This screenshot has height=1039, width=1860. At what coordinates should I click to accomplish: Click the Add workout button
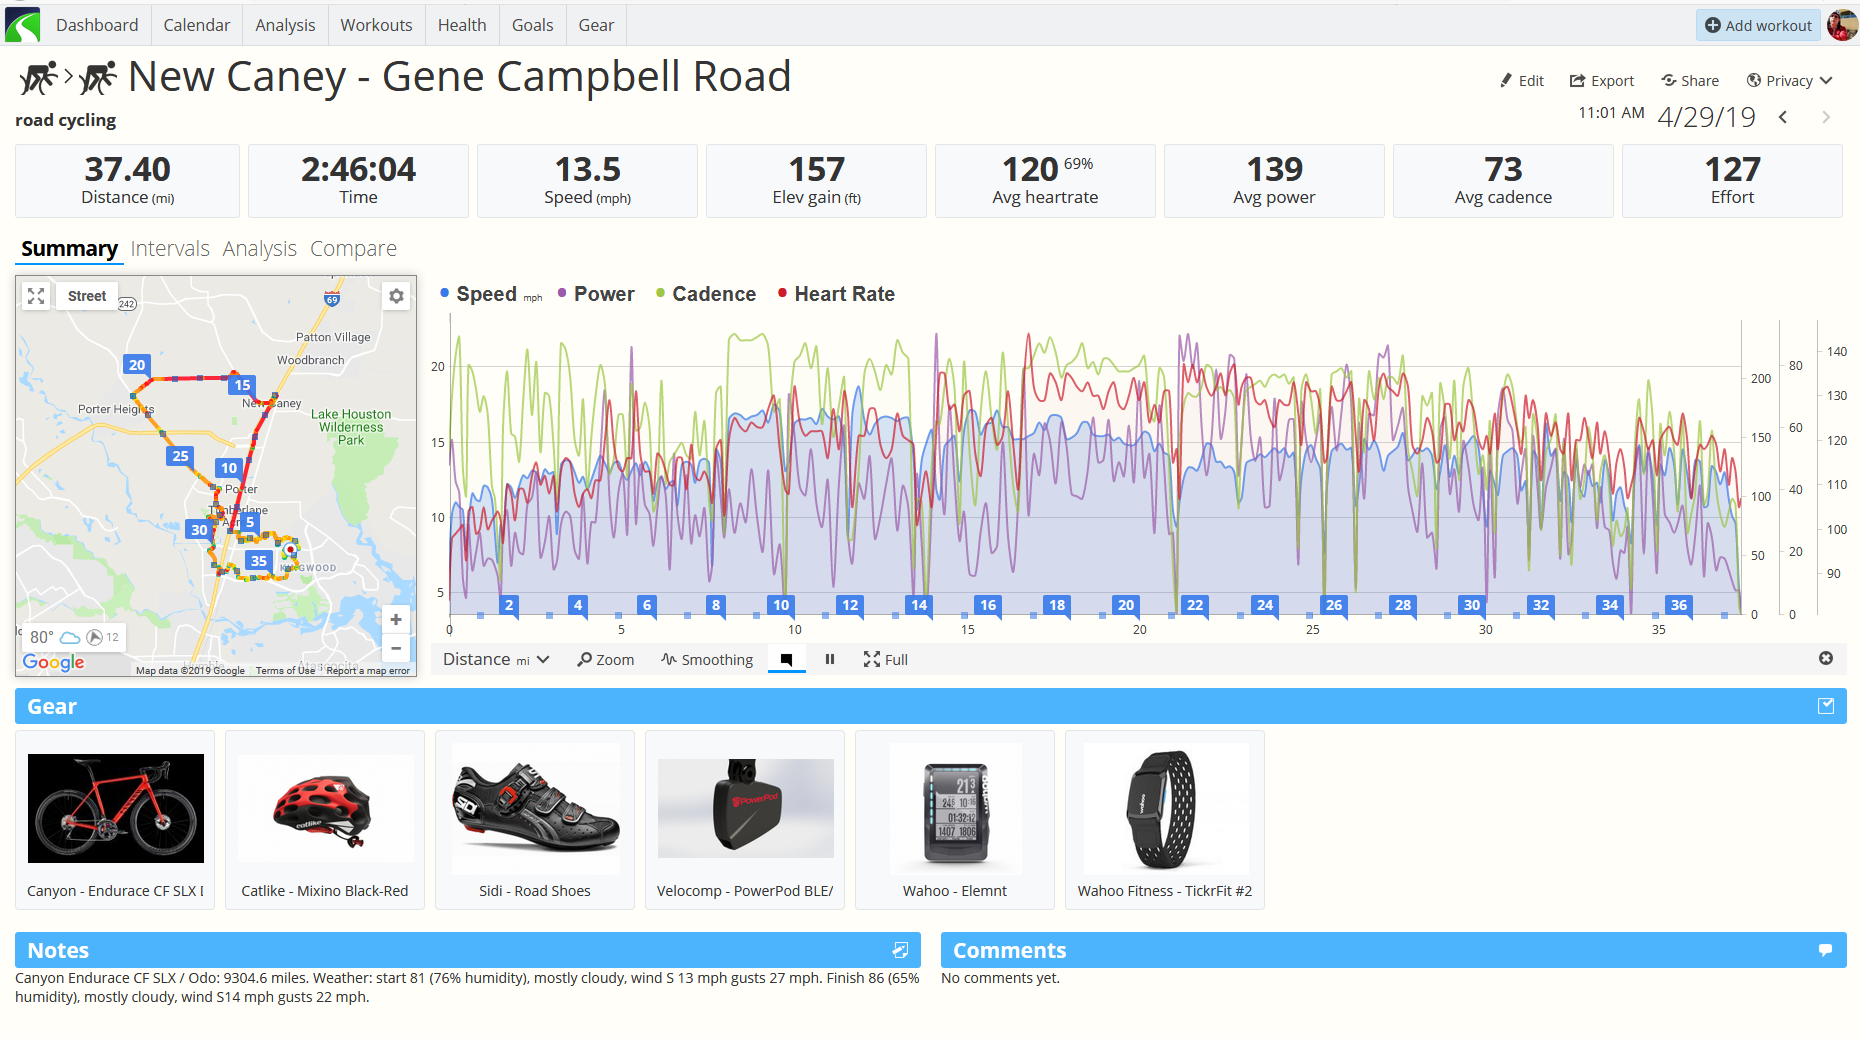coord(1757,25)
